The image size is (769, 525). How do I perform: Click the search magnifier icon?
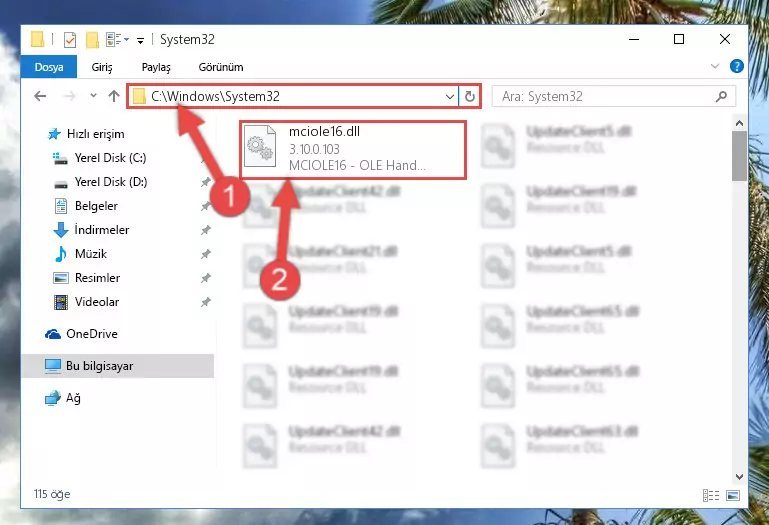[721, 96]
